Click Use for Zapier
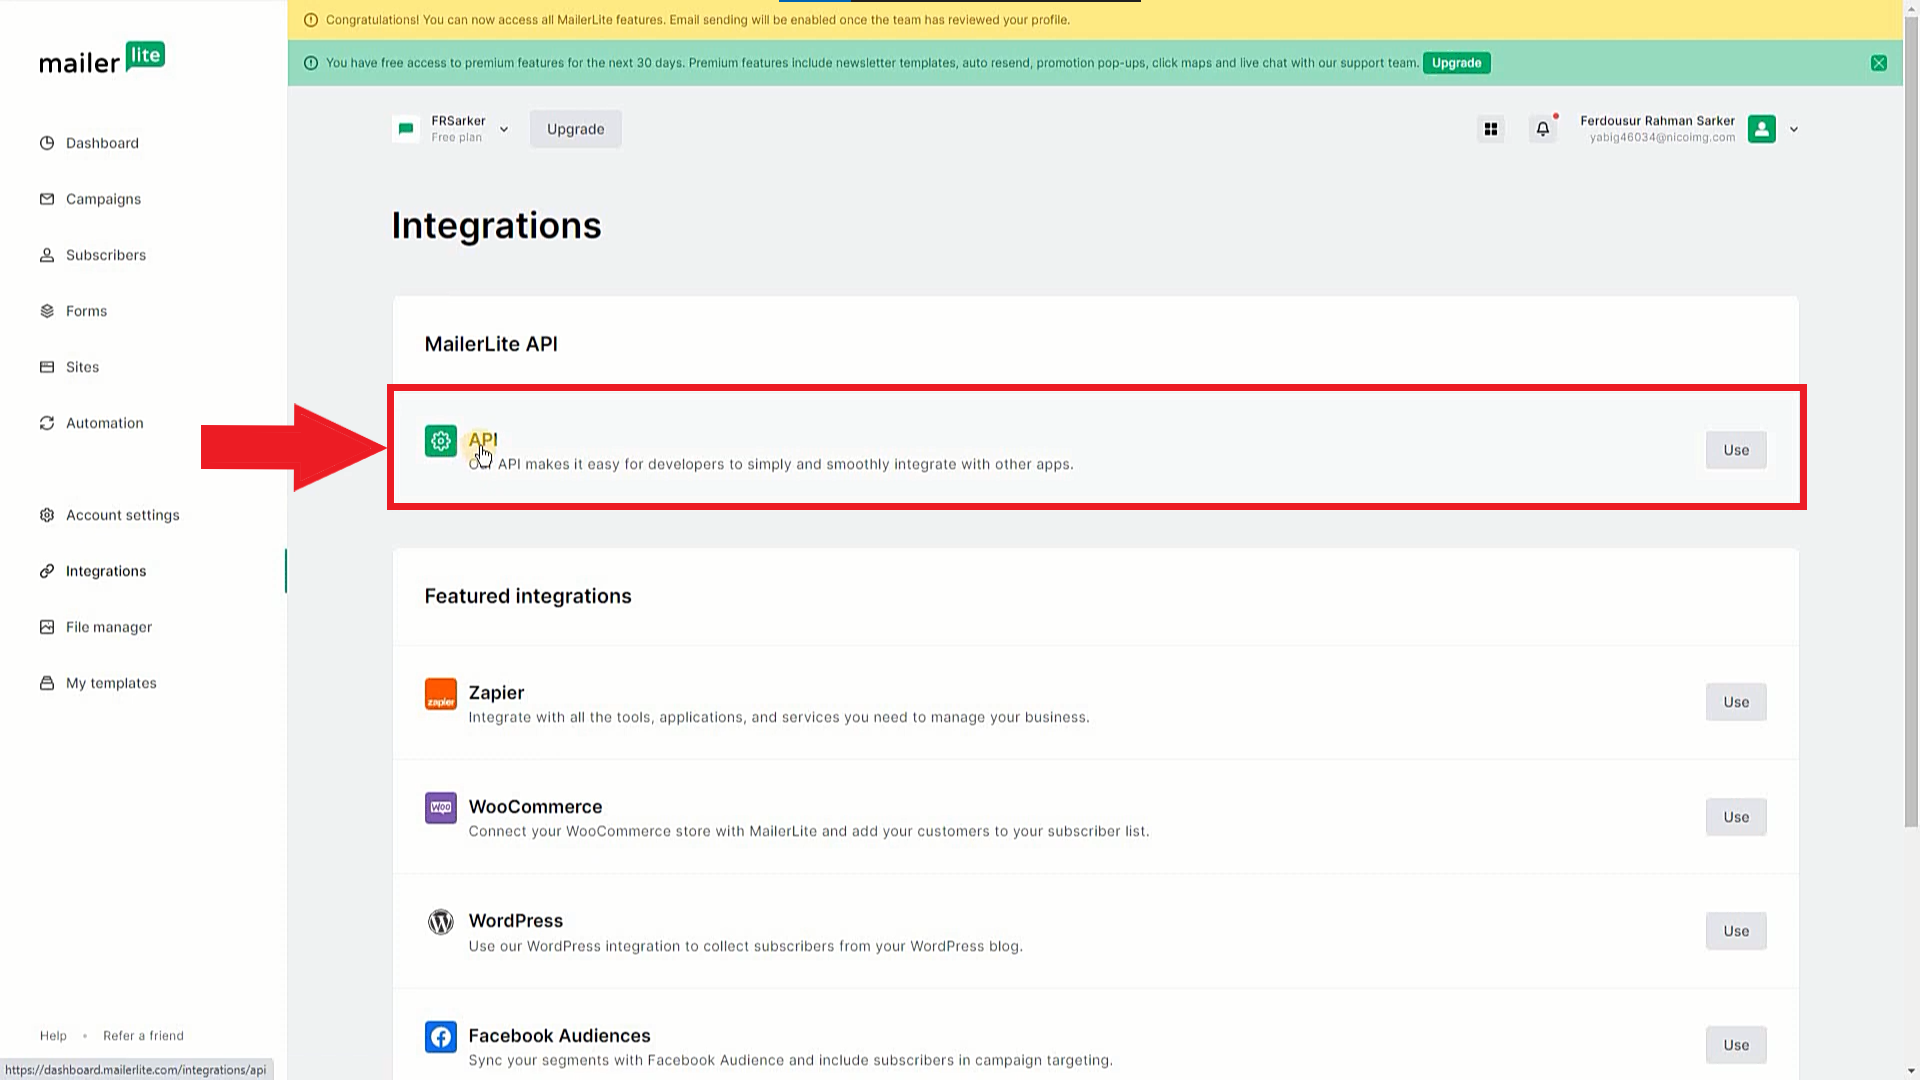This screenshot has height=1080, width=1920. click(1736, 702)
